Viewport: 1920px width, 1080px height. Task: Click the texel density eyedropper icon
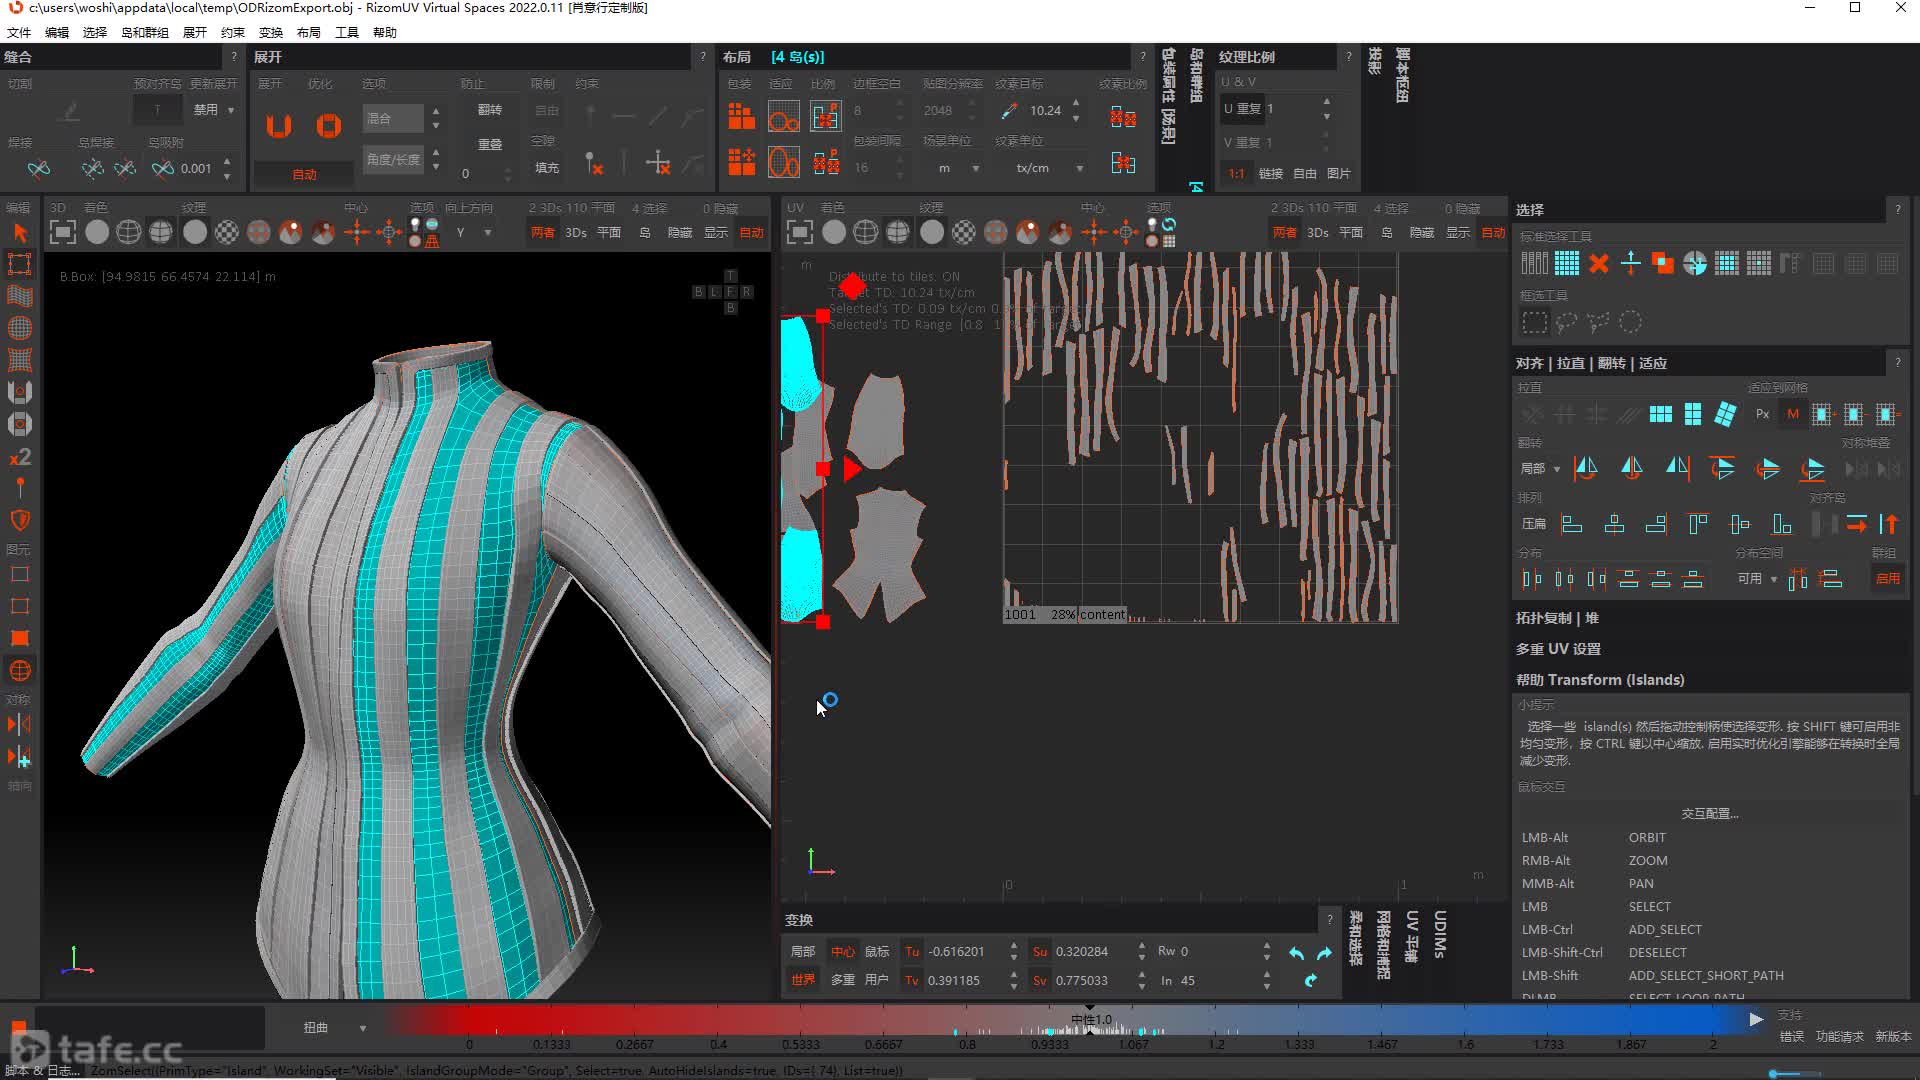[1009, 111]
